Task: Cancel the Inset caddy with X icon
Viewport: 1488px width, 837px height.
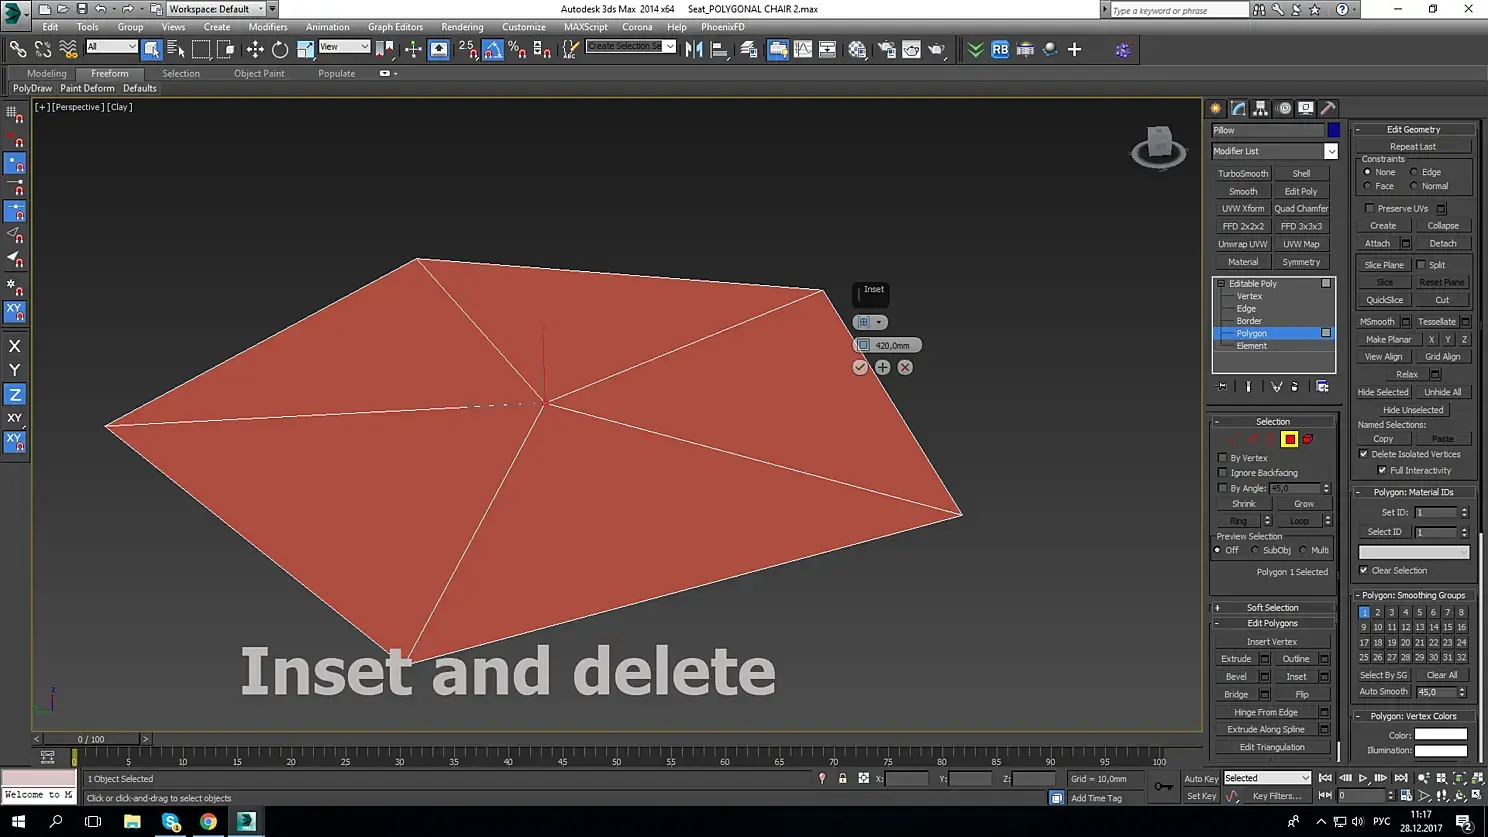Action: click(x=905, y=368)
